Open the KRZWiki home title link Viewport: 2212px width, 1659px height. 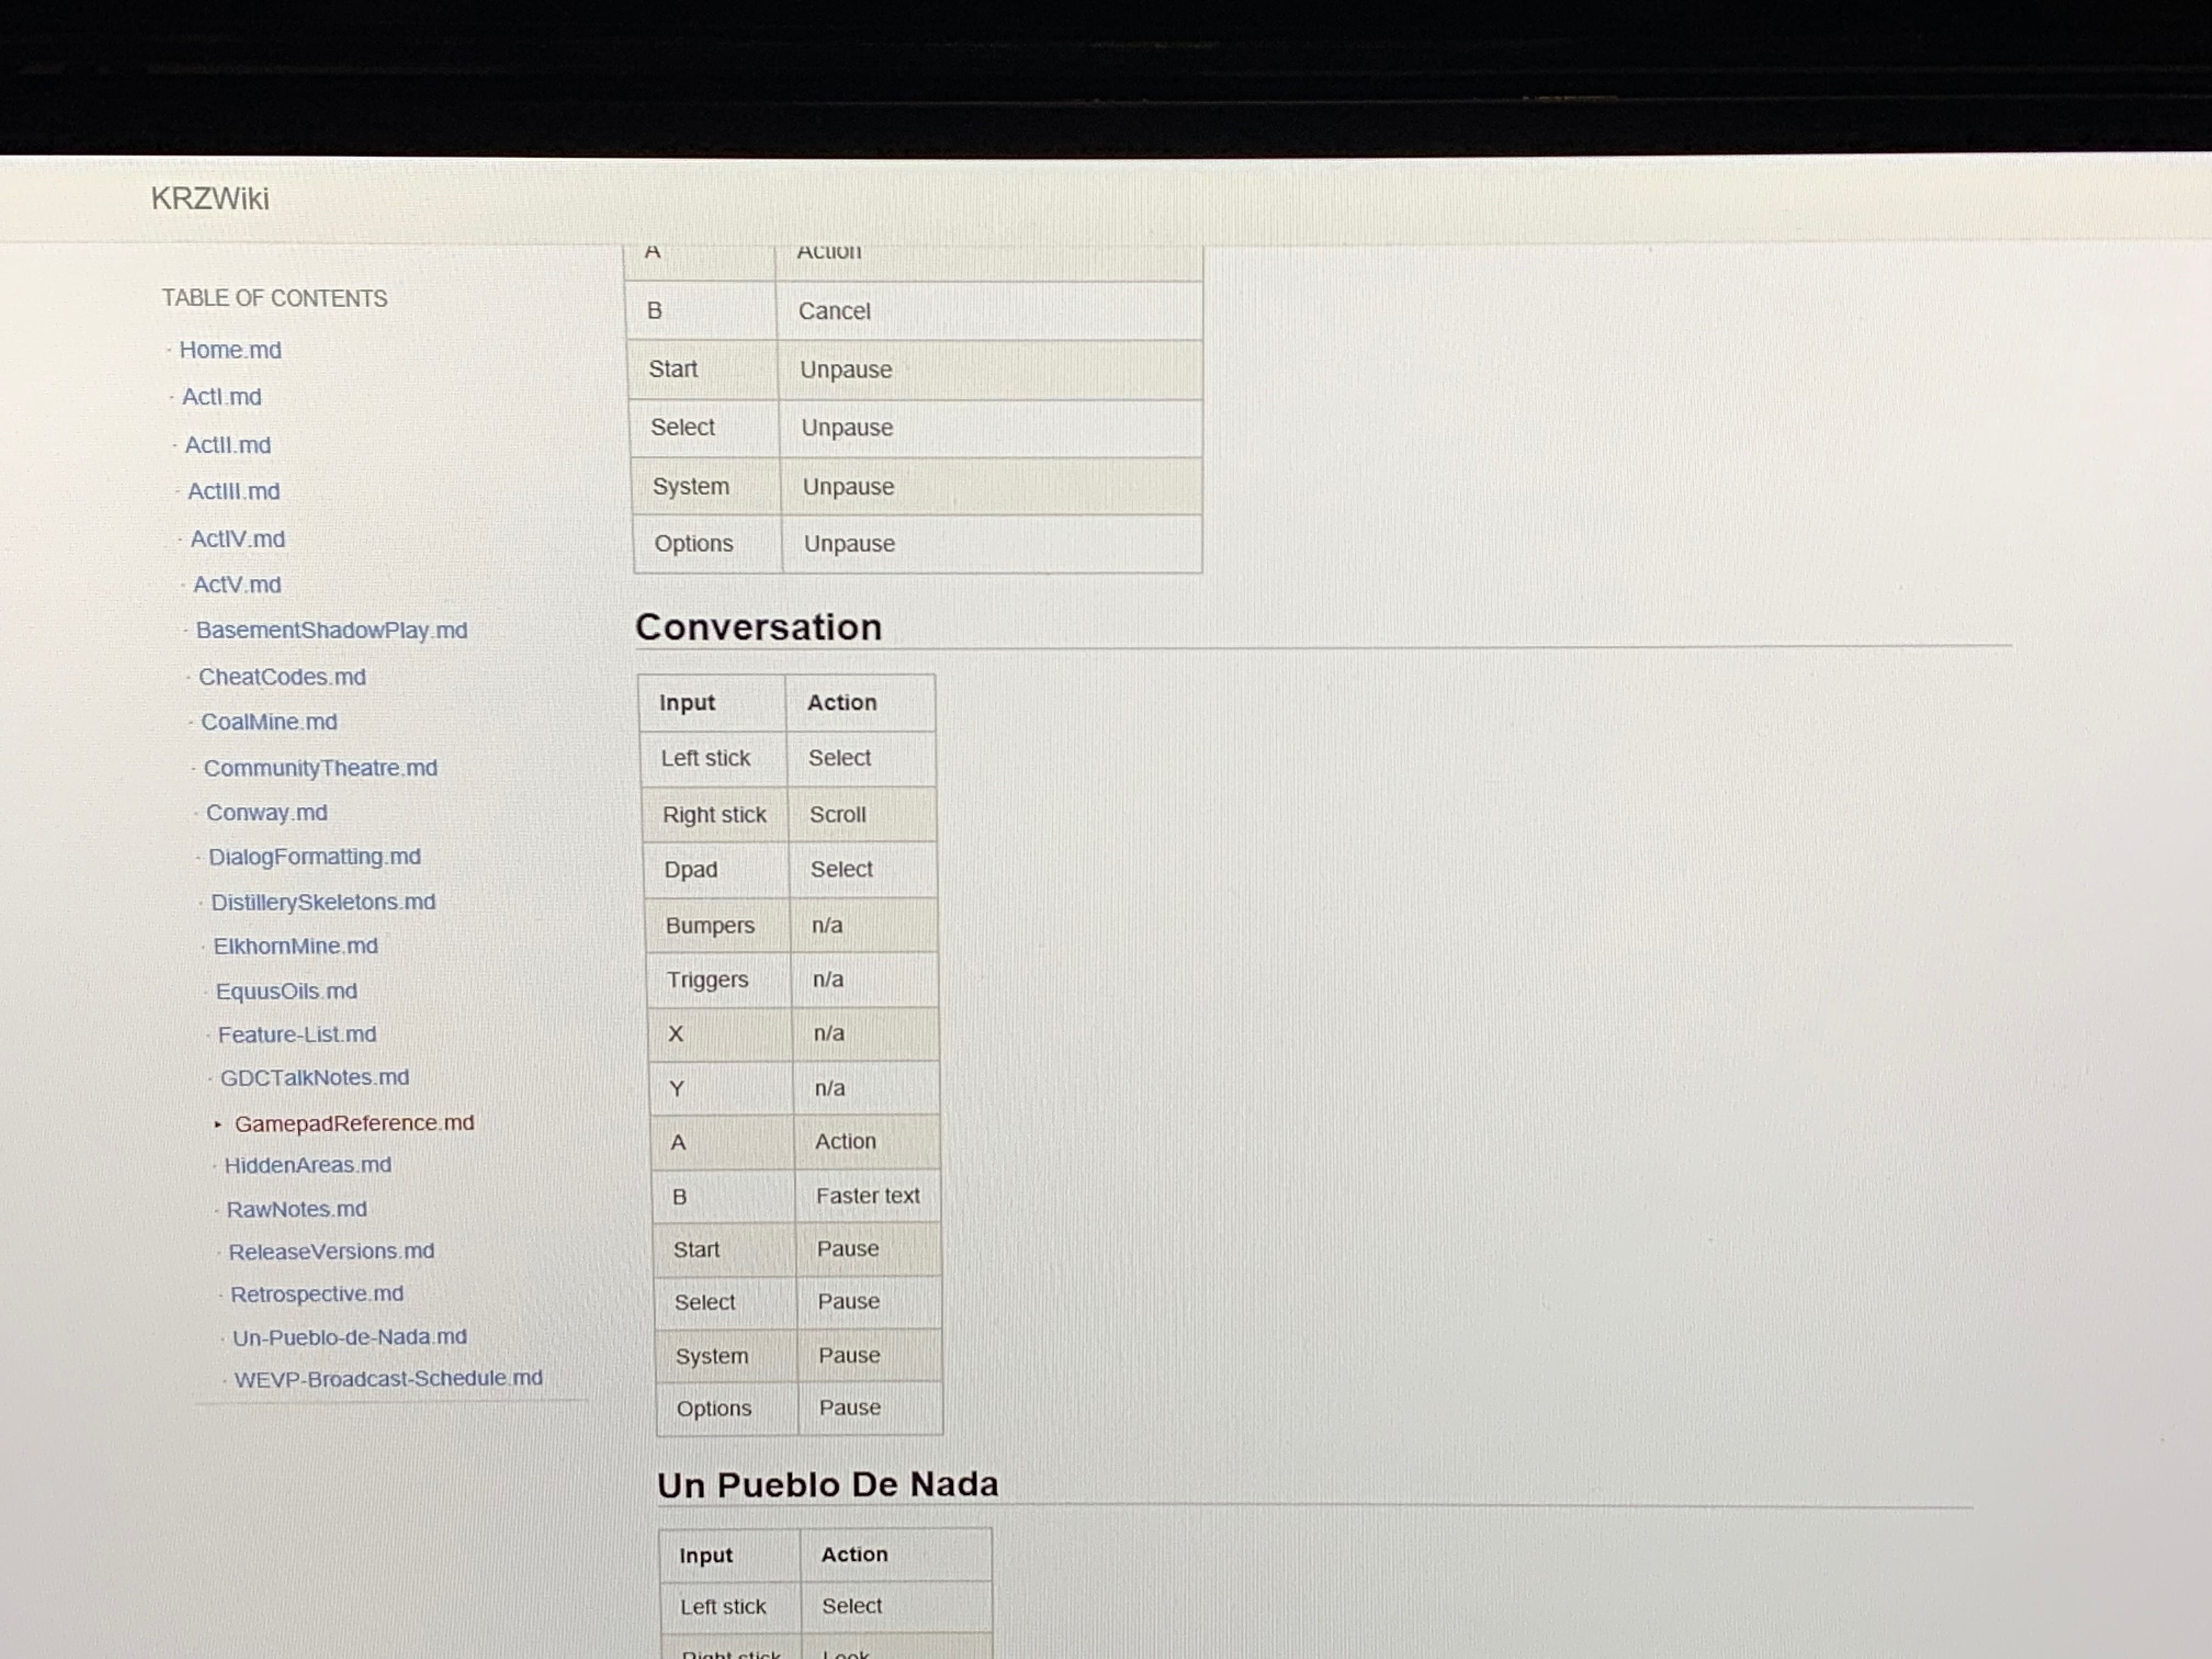tap(210, 199)
